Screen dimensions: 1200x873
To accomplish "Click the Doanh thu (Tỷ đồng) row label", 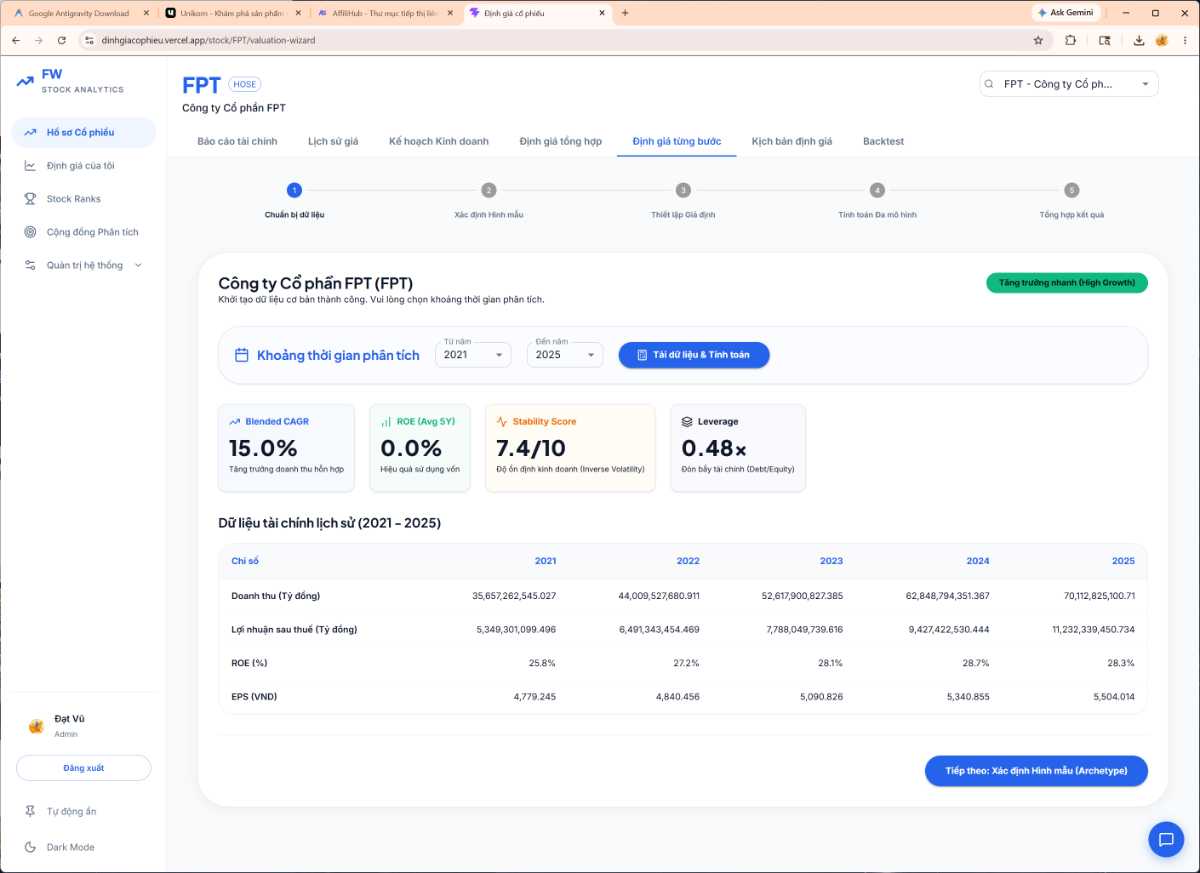I will pos(275,596).
